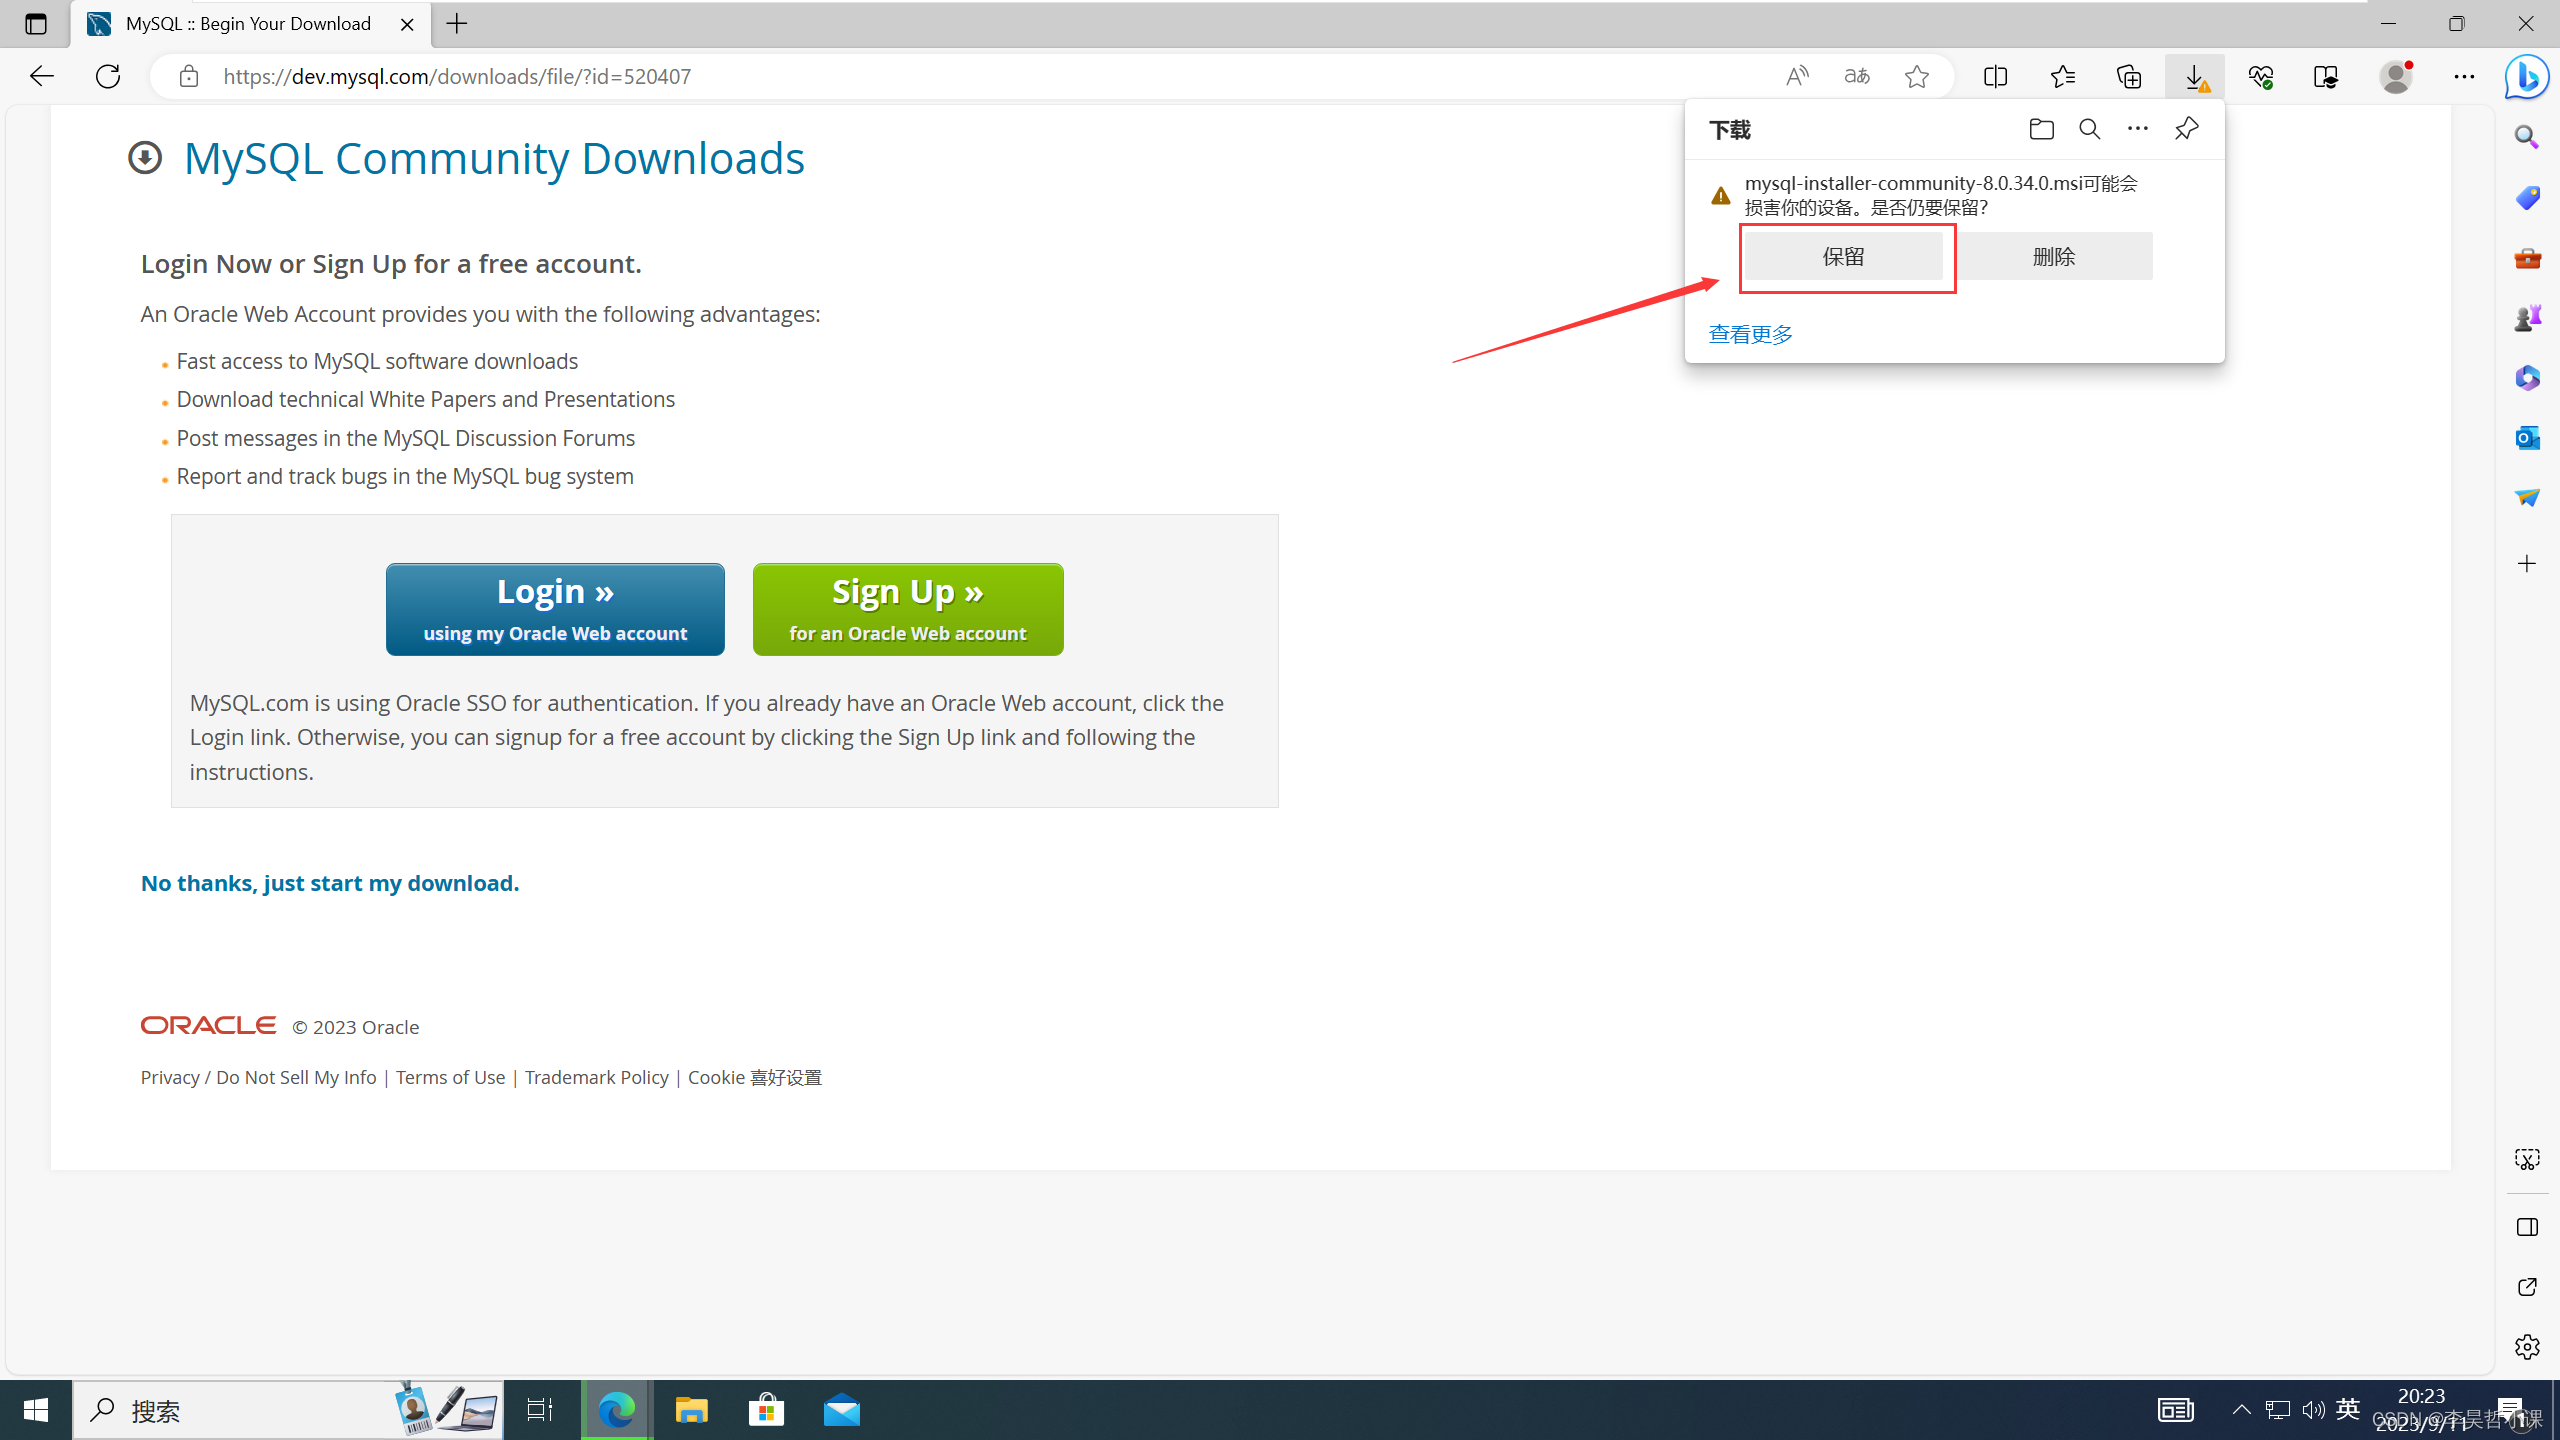Open the sidebar Tools briefcase
This screenshot has width=2560, height=1440.
click(2527, 258)
